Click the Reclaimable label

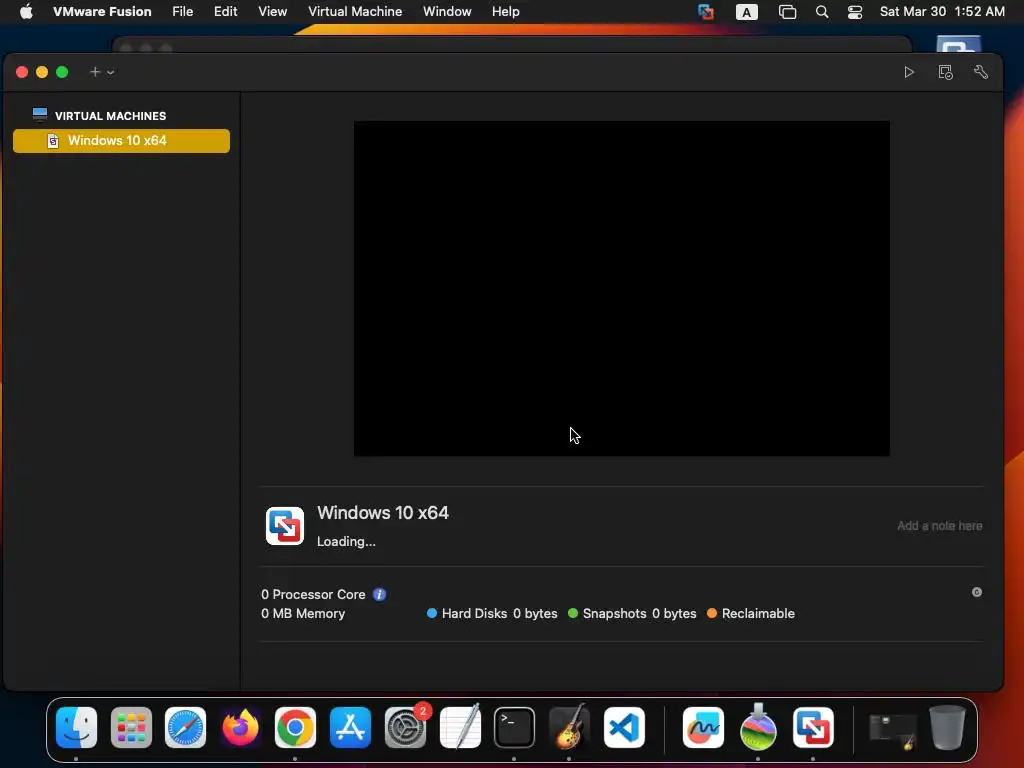[758, 613]
